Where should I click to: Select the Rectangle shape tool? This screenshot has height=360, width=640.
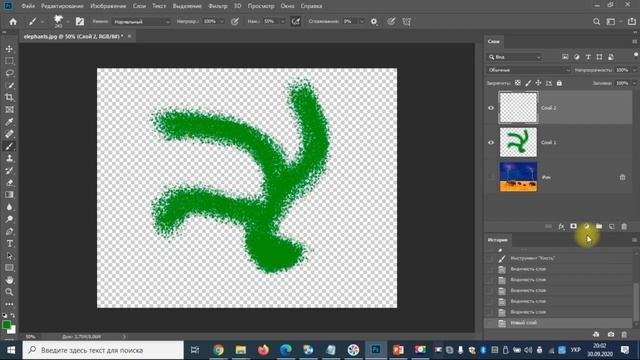(9, 268)
